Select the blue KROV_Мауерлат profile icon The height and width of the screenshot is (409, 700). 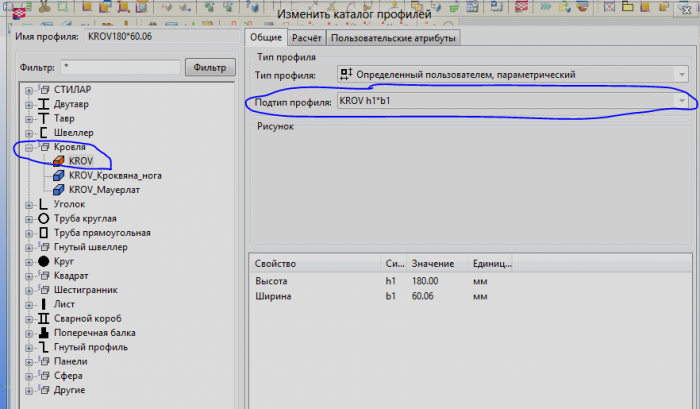pos(58,190)
